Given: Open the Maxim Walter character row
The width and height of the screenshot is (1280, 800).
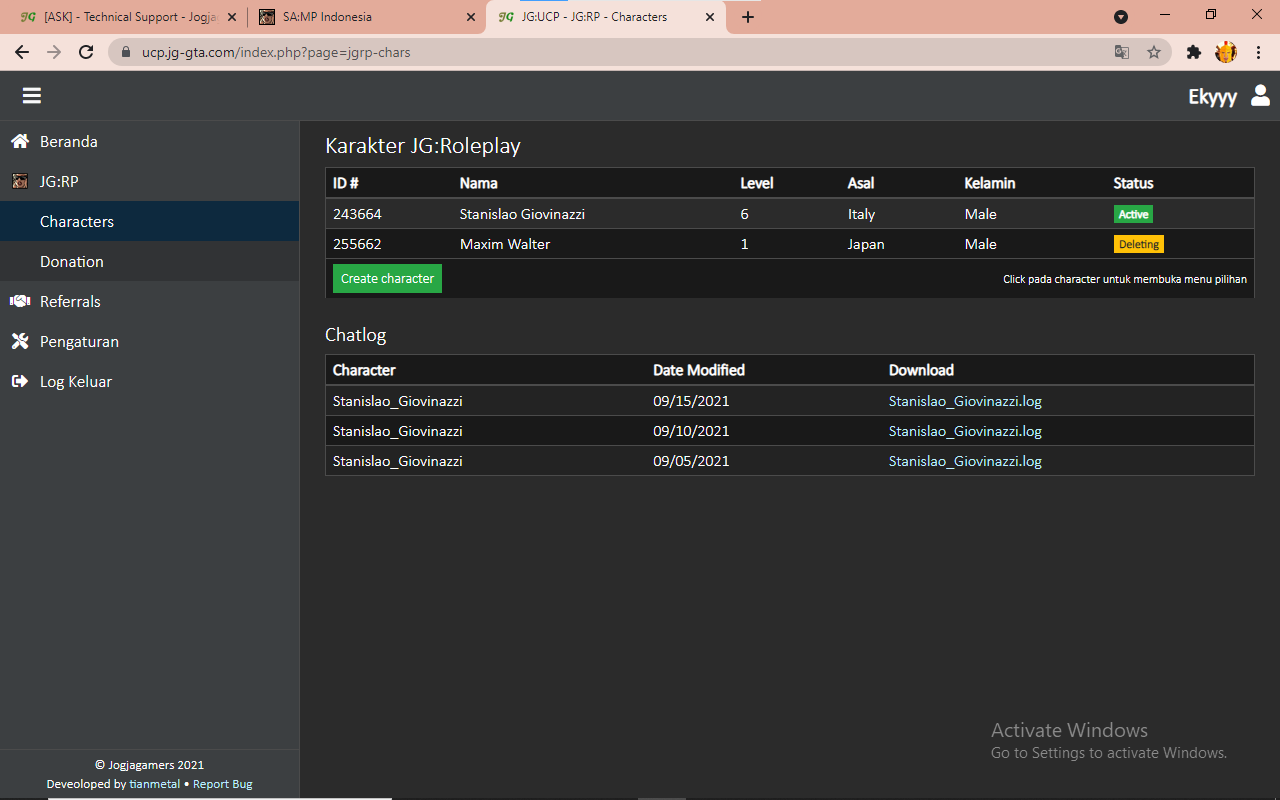Looking at the screenshot, I should click(790, 244).
